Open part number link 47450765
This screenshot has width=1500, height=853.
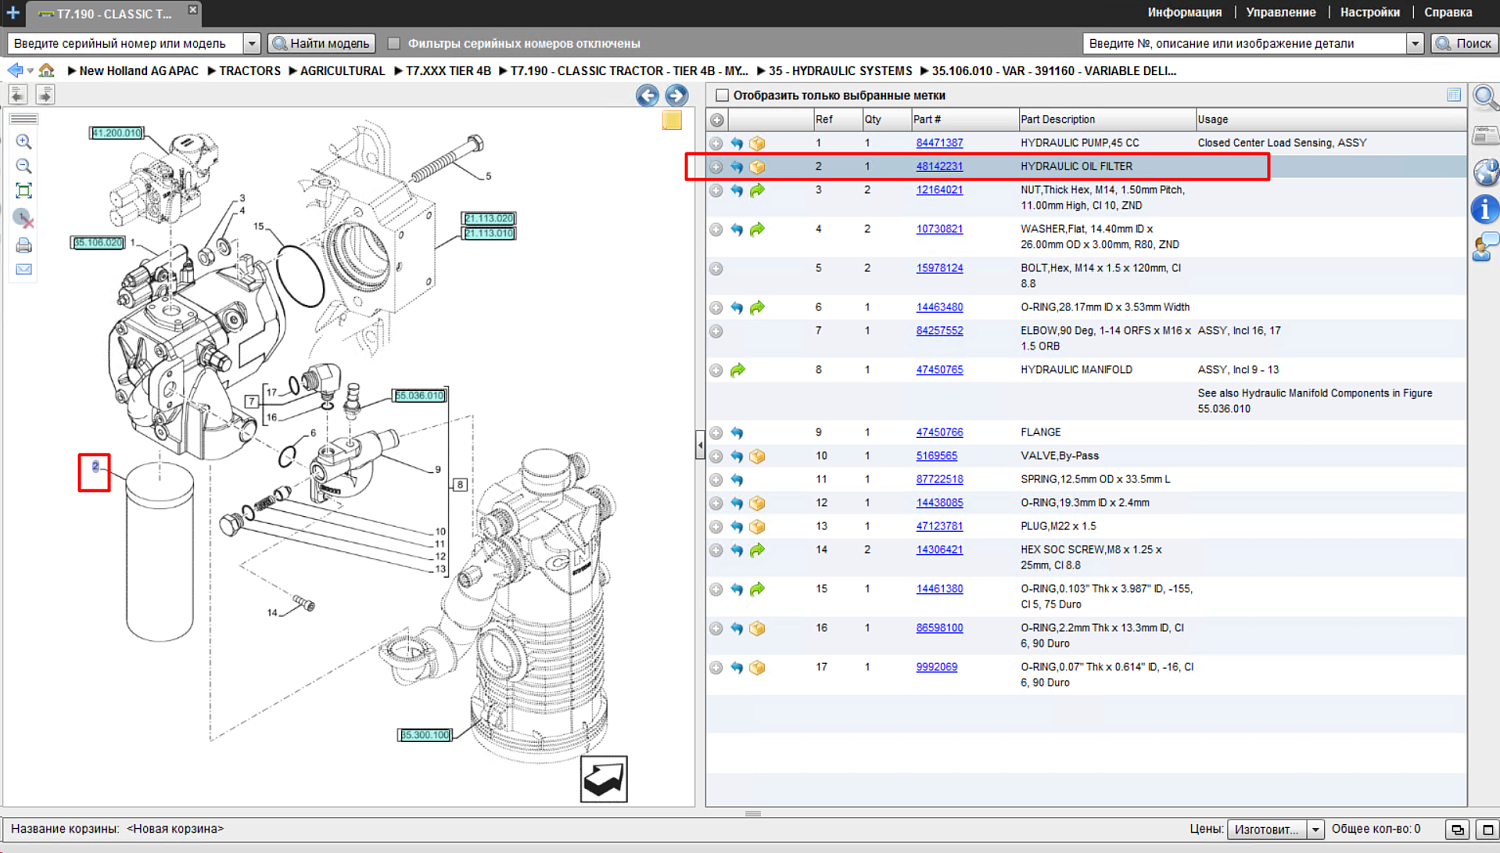point(939,370)
